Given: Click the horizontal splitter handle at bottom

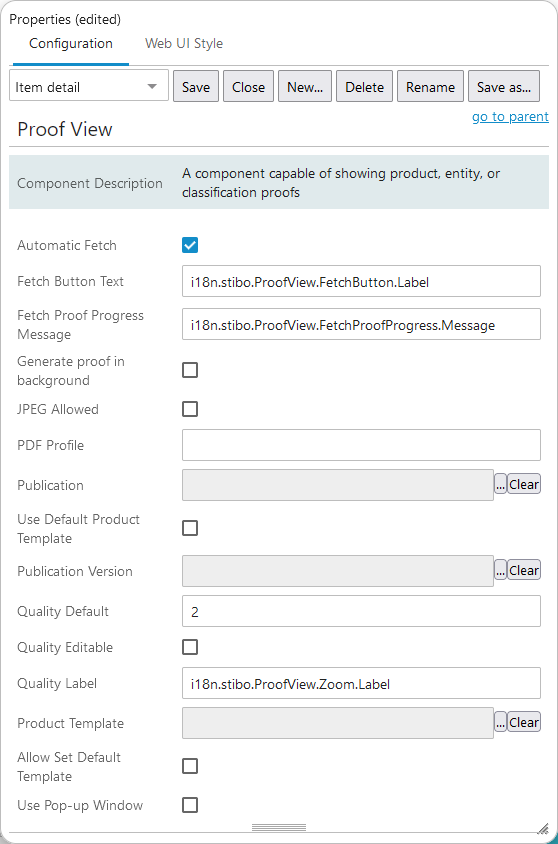Looking at the screenshot, I should [279, 827].
